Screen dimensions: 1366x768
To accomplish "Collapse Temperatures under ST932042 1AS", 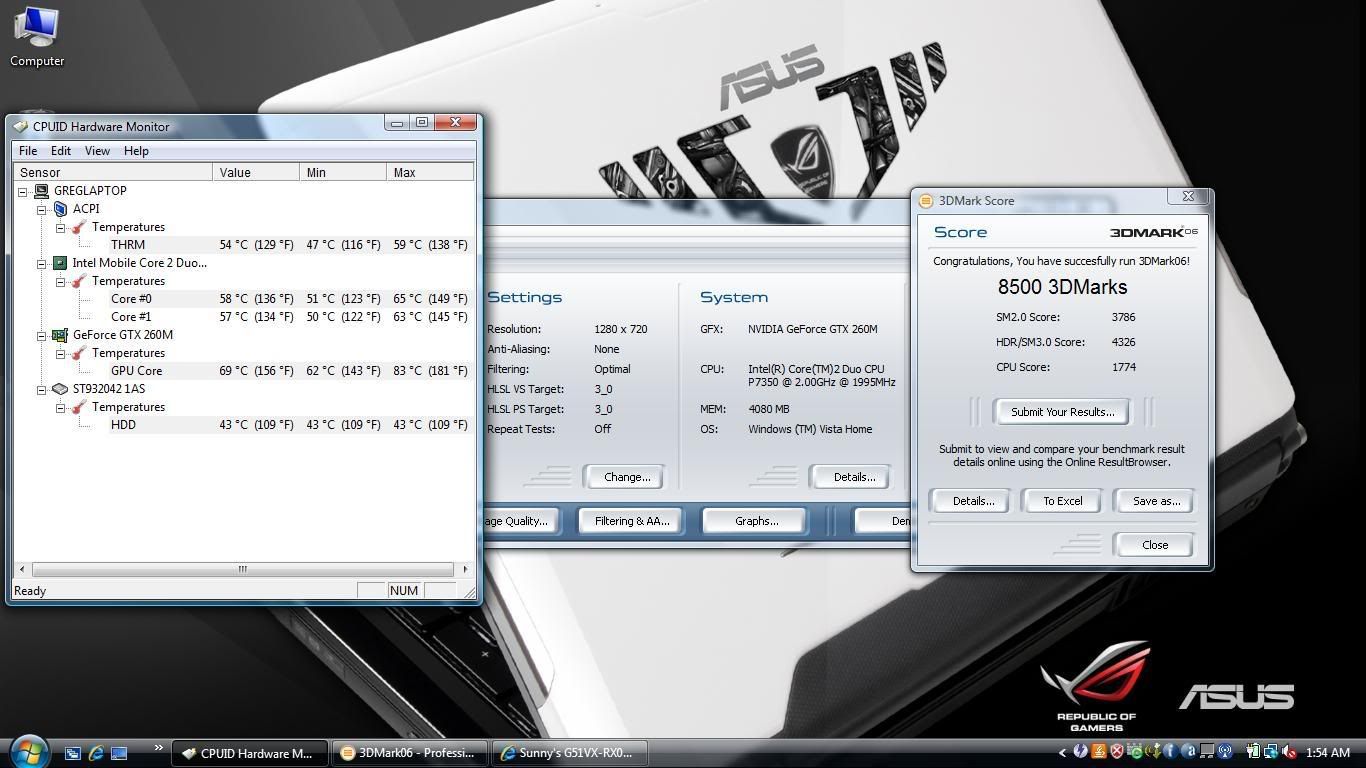I will coord(60,407).
